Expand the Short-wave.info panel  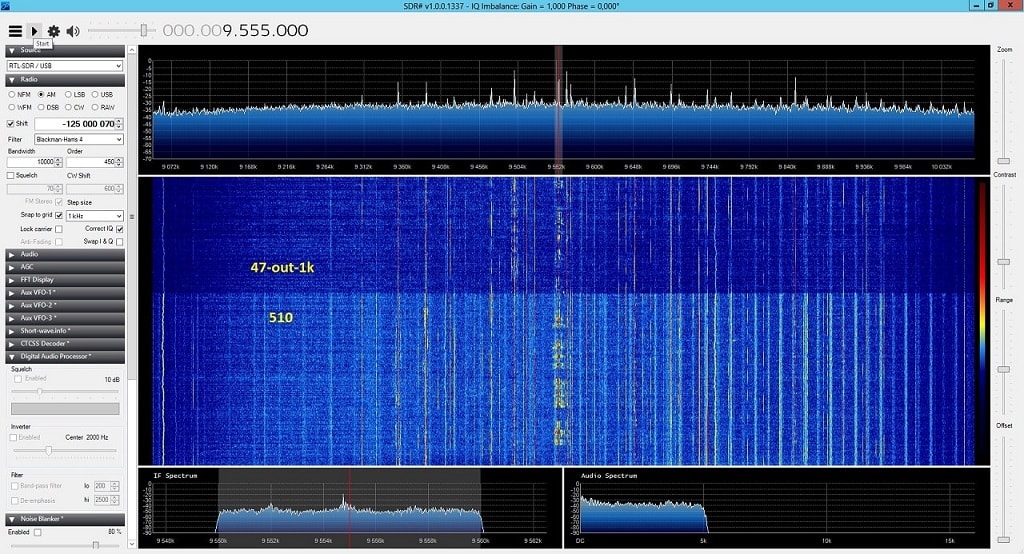tap(65, 331)
